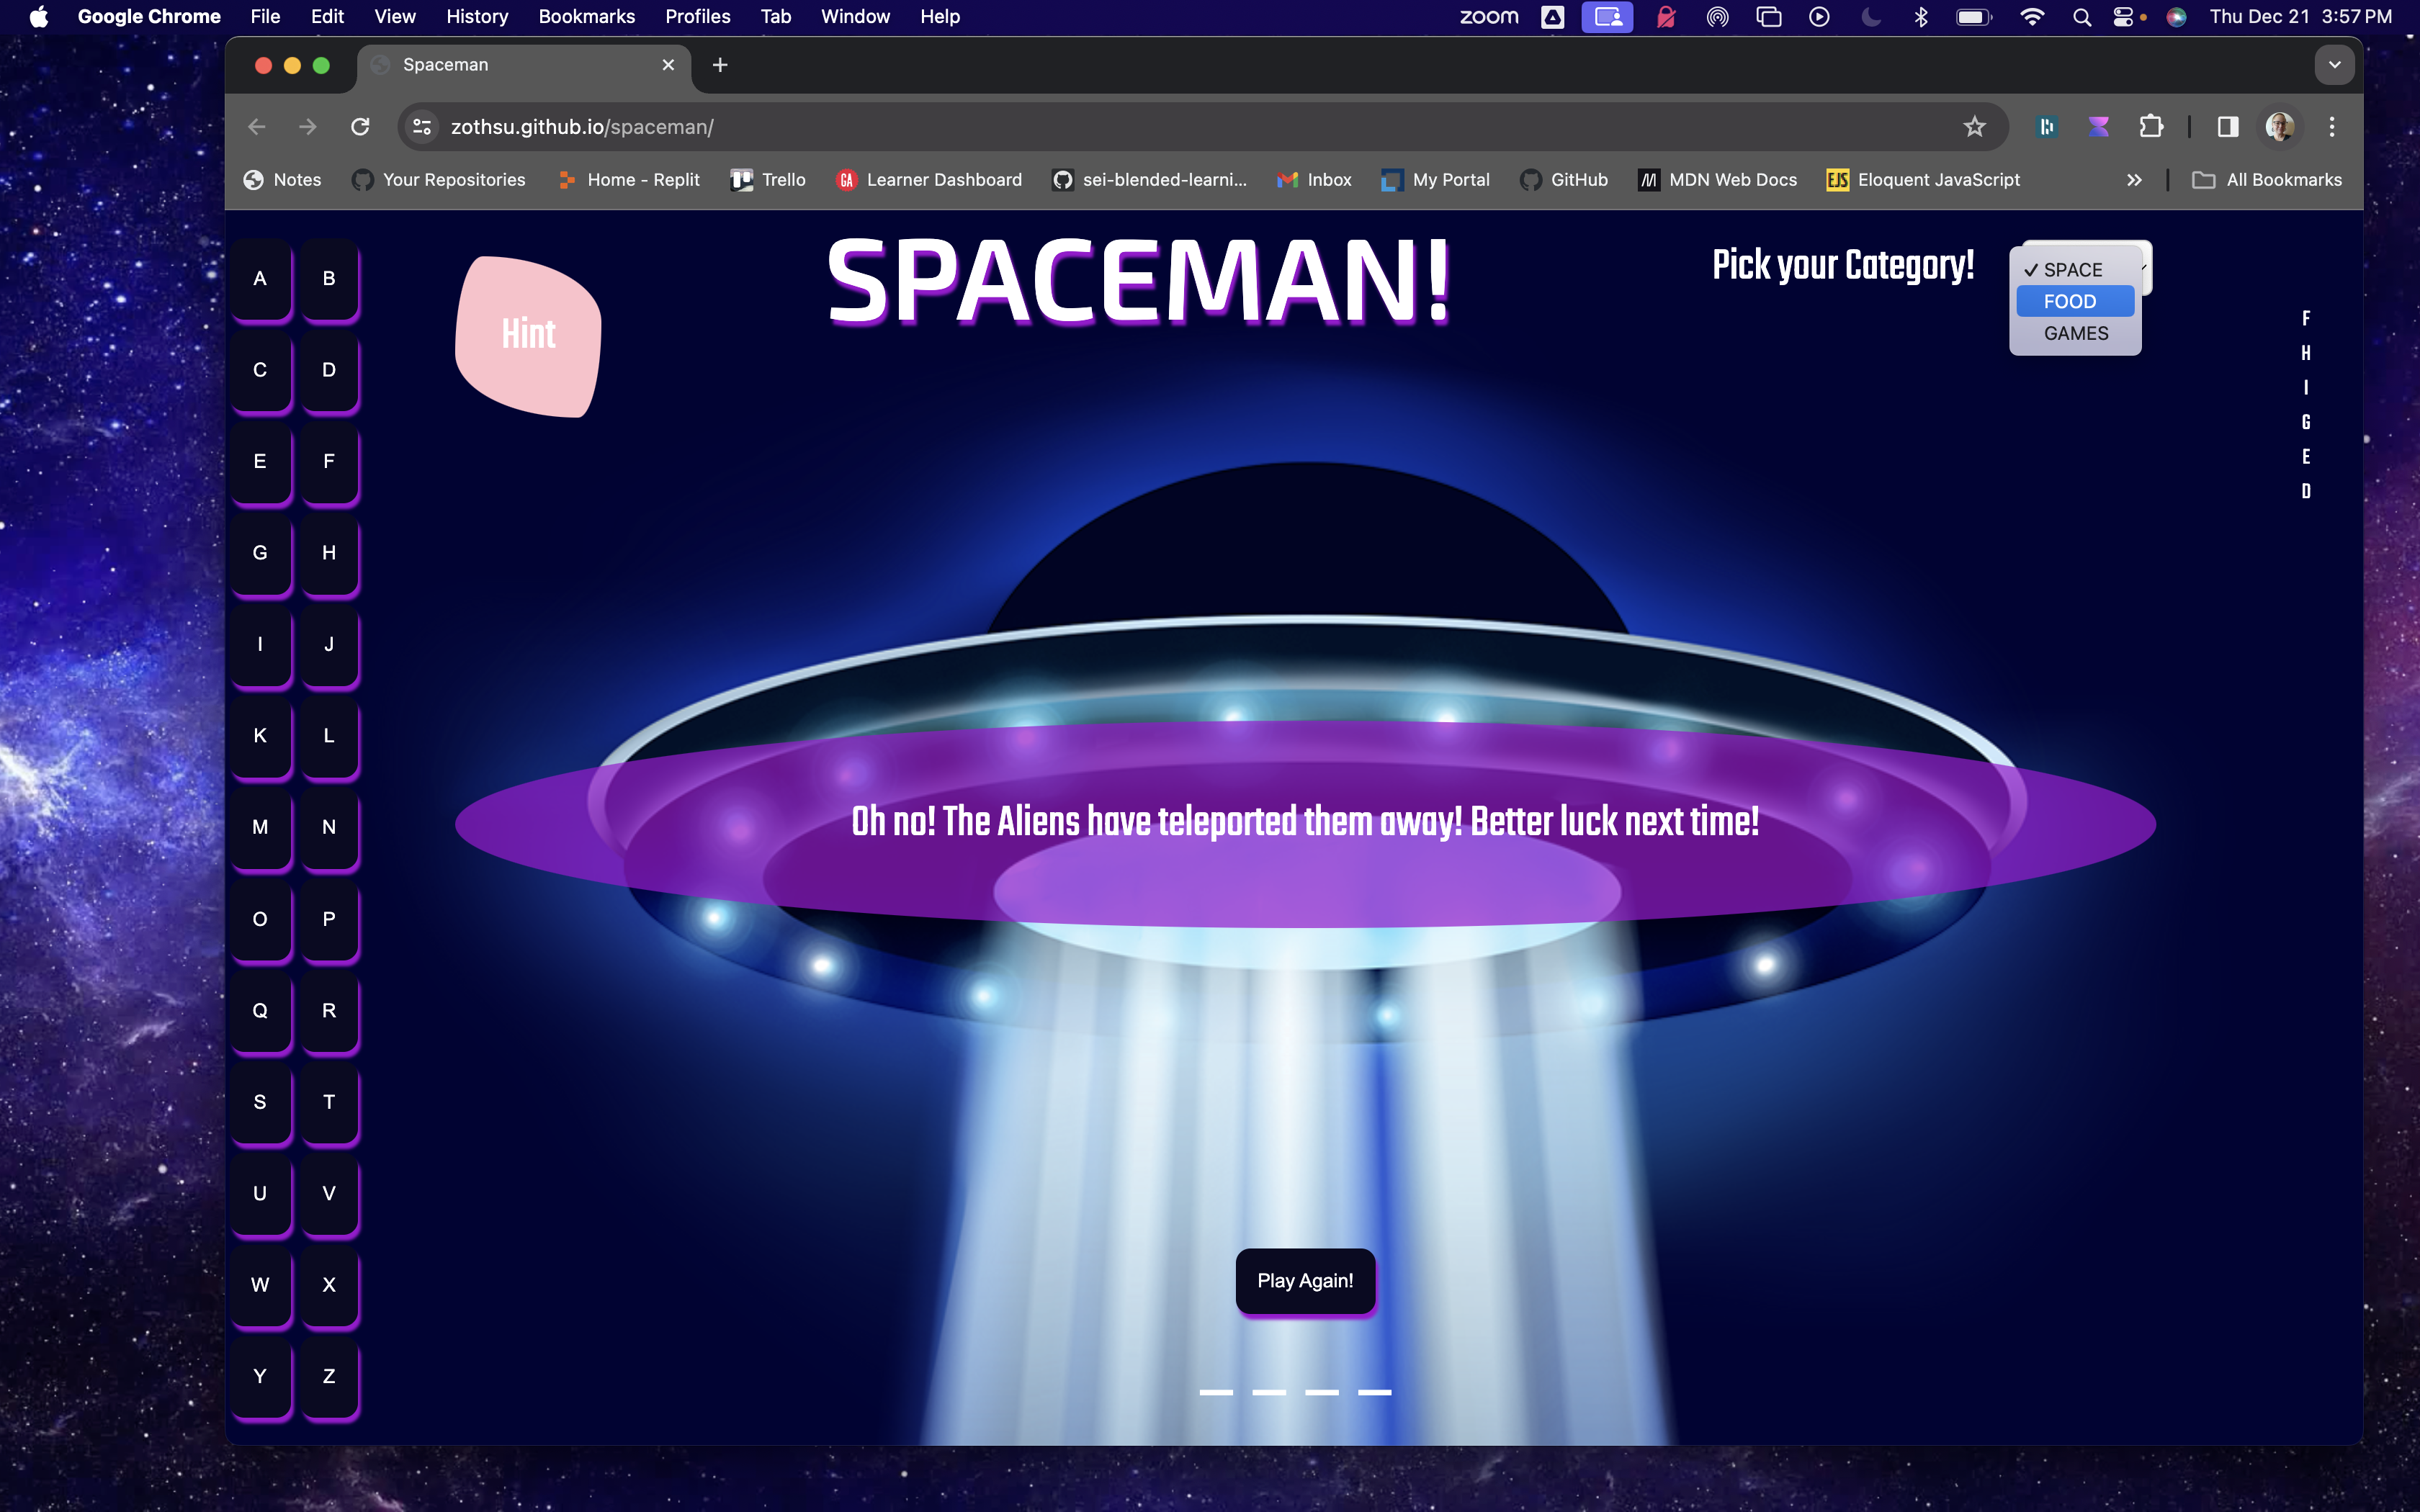View site information icon in address bar
Screen dimensions: 2420x1512
(422, 127)
